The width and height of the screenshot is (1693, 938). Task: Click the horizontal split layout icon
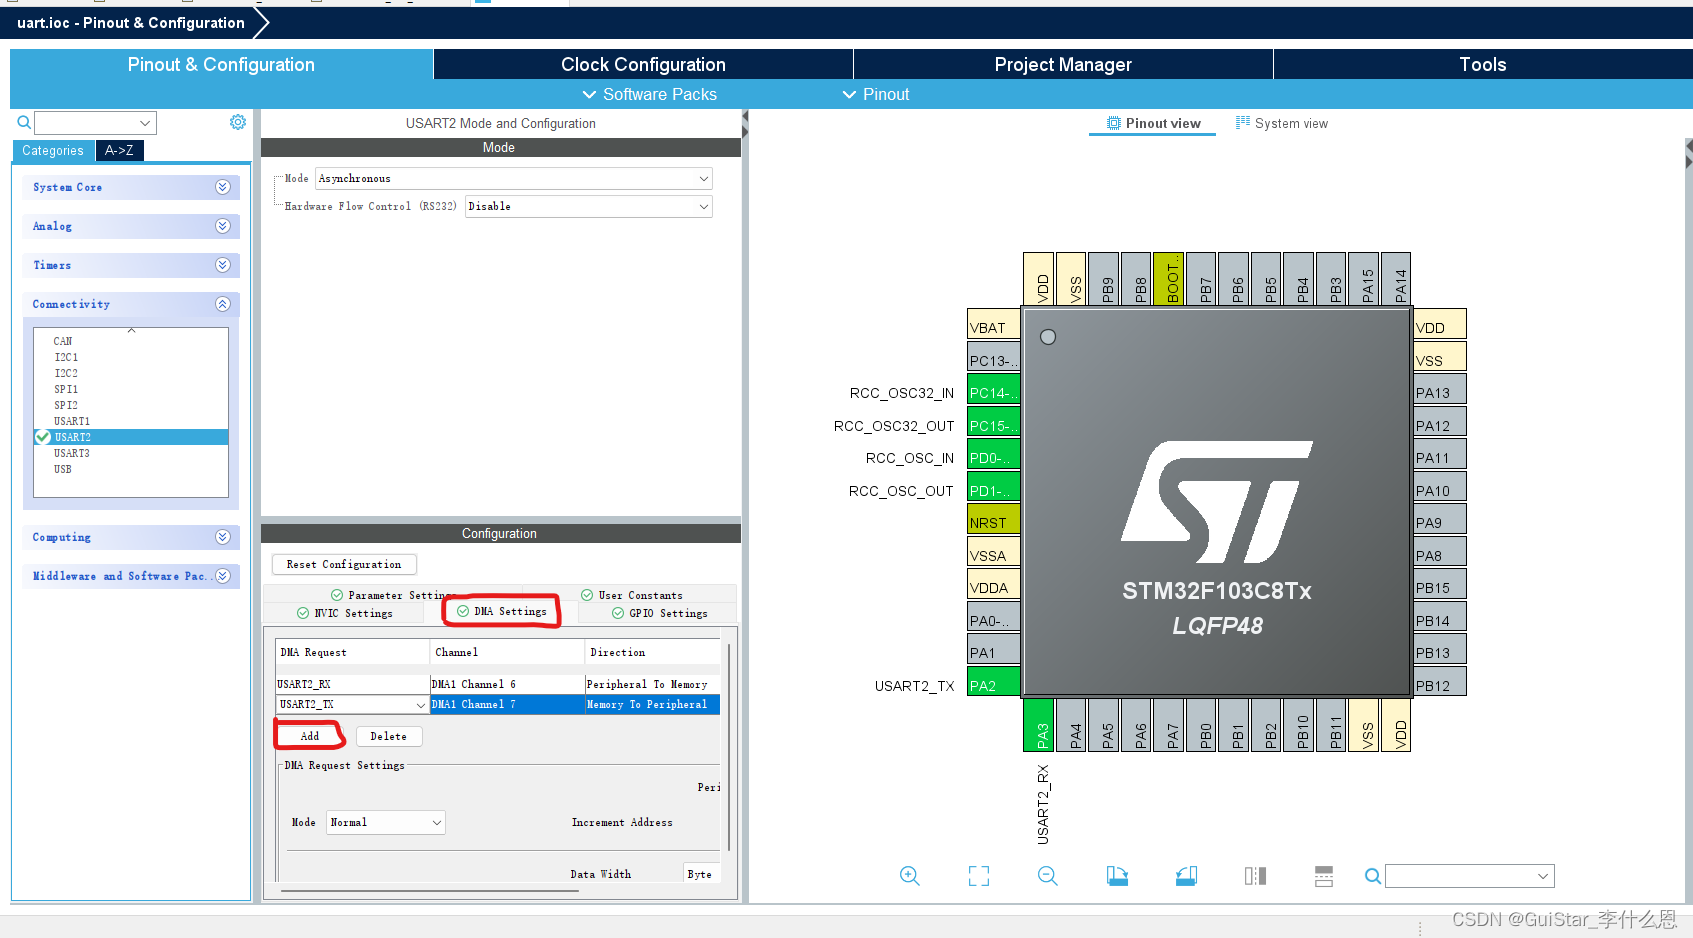(x=1324, y=876)
